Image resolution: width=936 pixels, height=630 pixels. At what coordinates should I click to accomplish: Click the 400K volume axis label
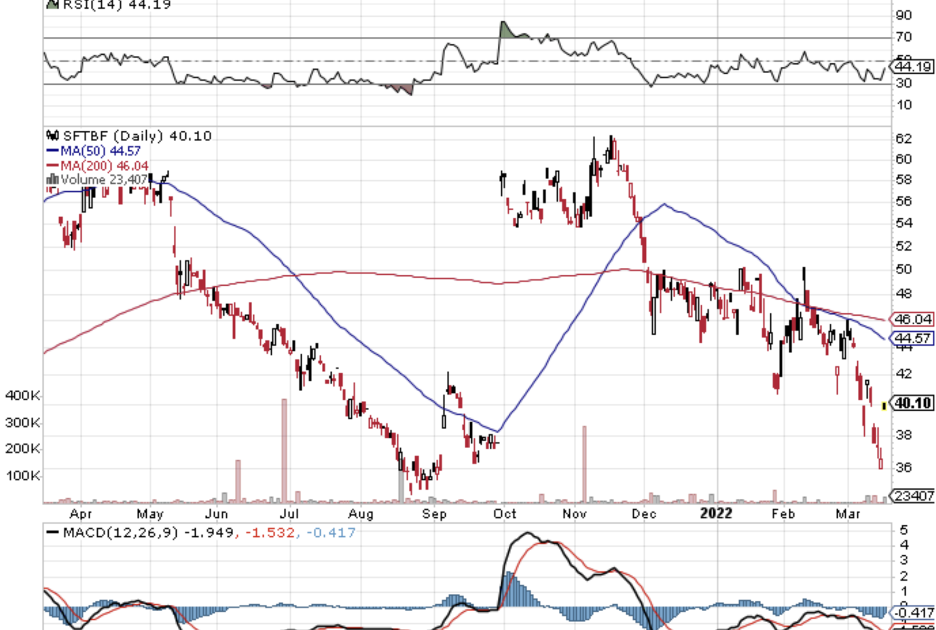(x=23, y=395)
